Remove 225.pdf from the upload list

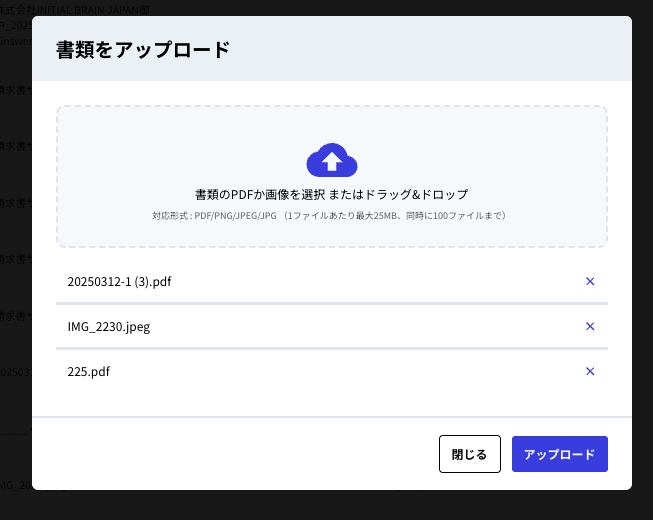click(590, 371)
